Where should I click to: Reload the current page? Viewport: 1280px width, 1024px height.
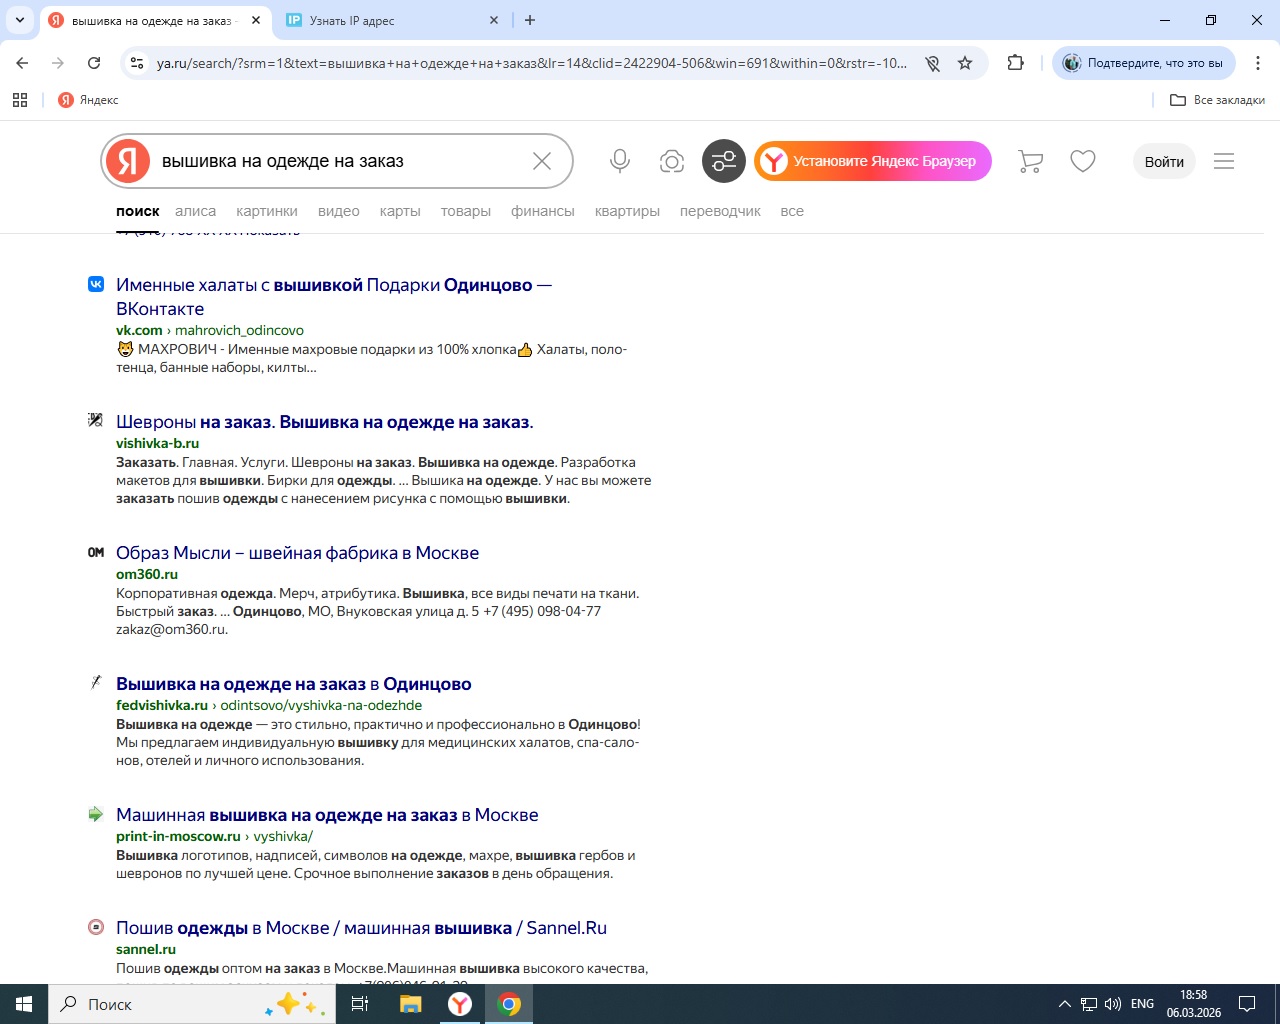coord(94,63)
